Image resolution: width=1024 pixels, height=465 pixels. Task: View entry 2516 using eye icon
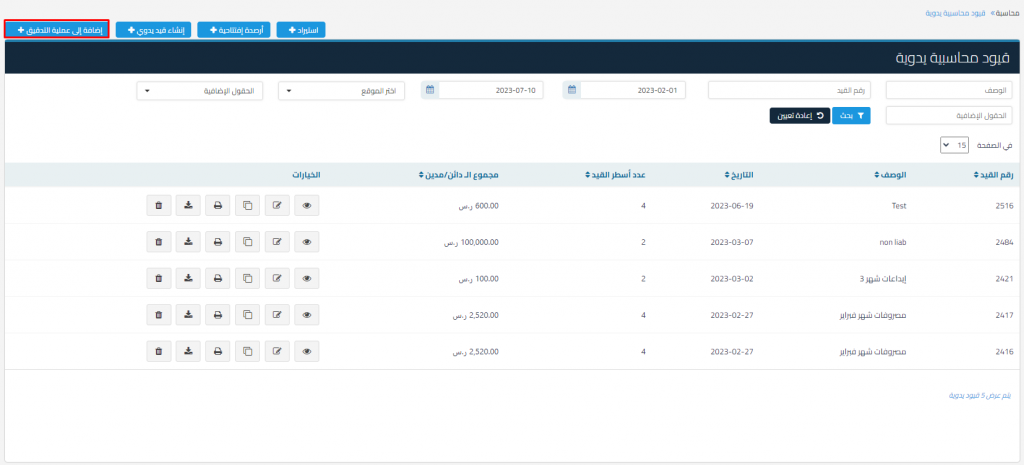[x=306, y=206]
